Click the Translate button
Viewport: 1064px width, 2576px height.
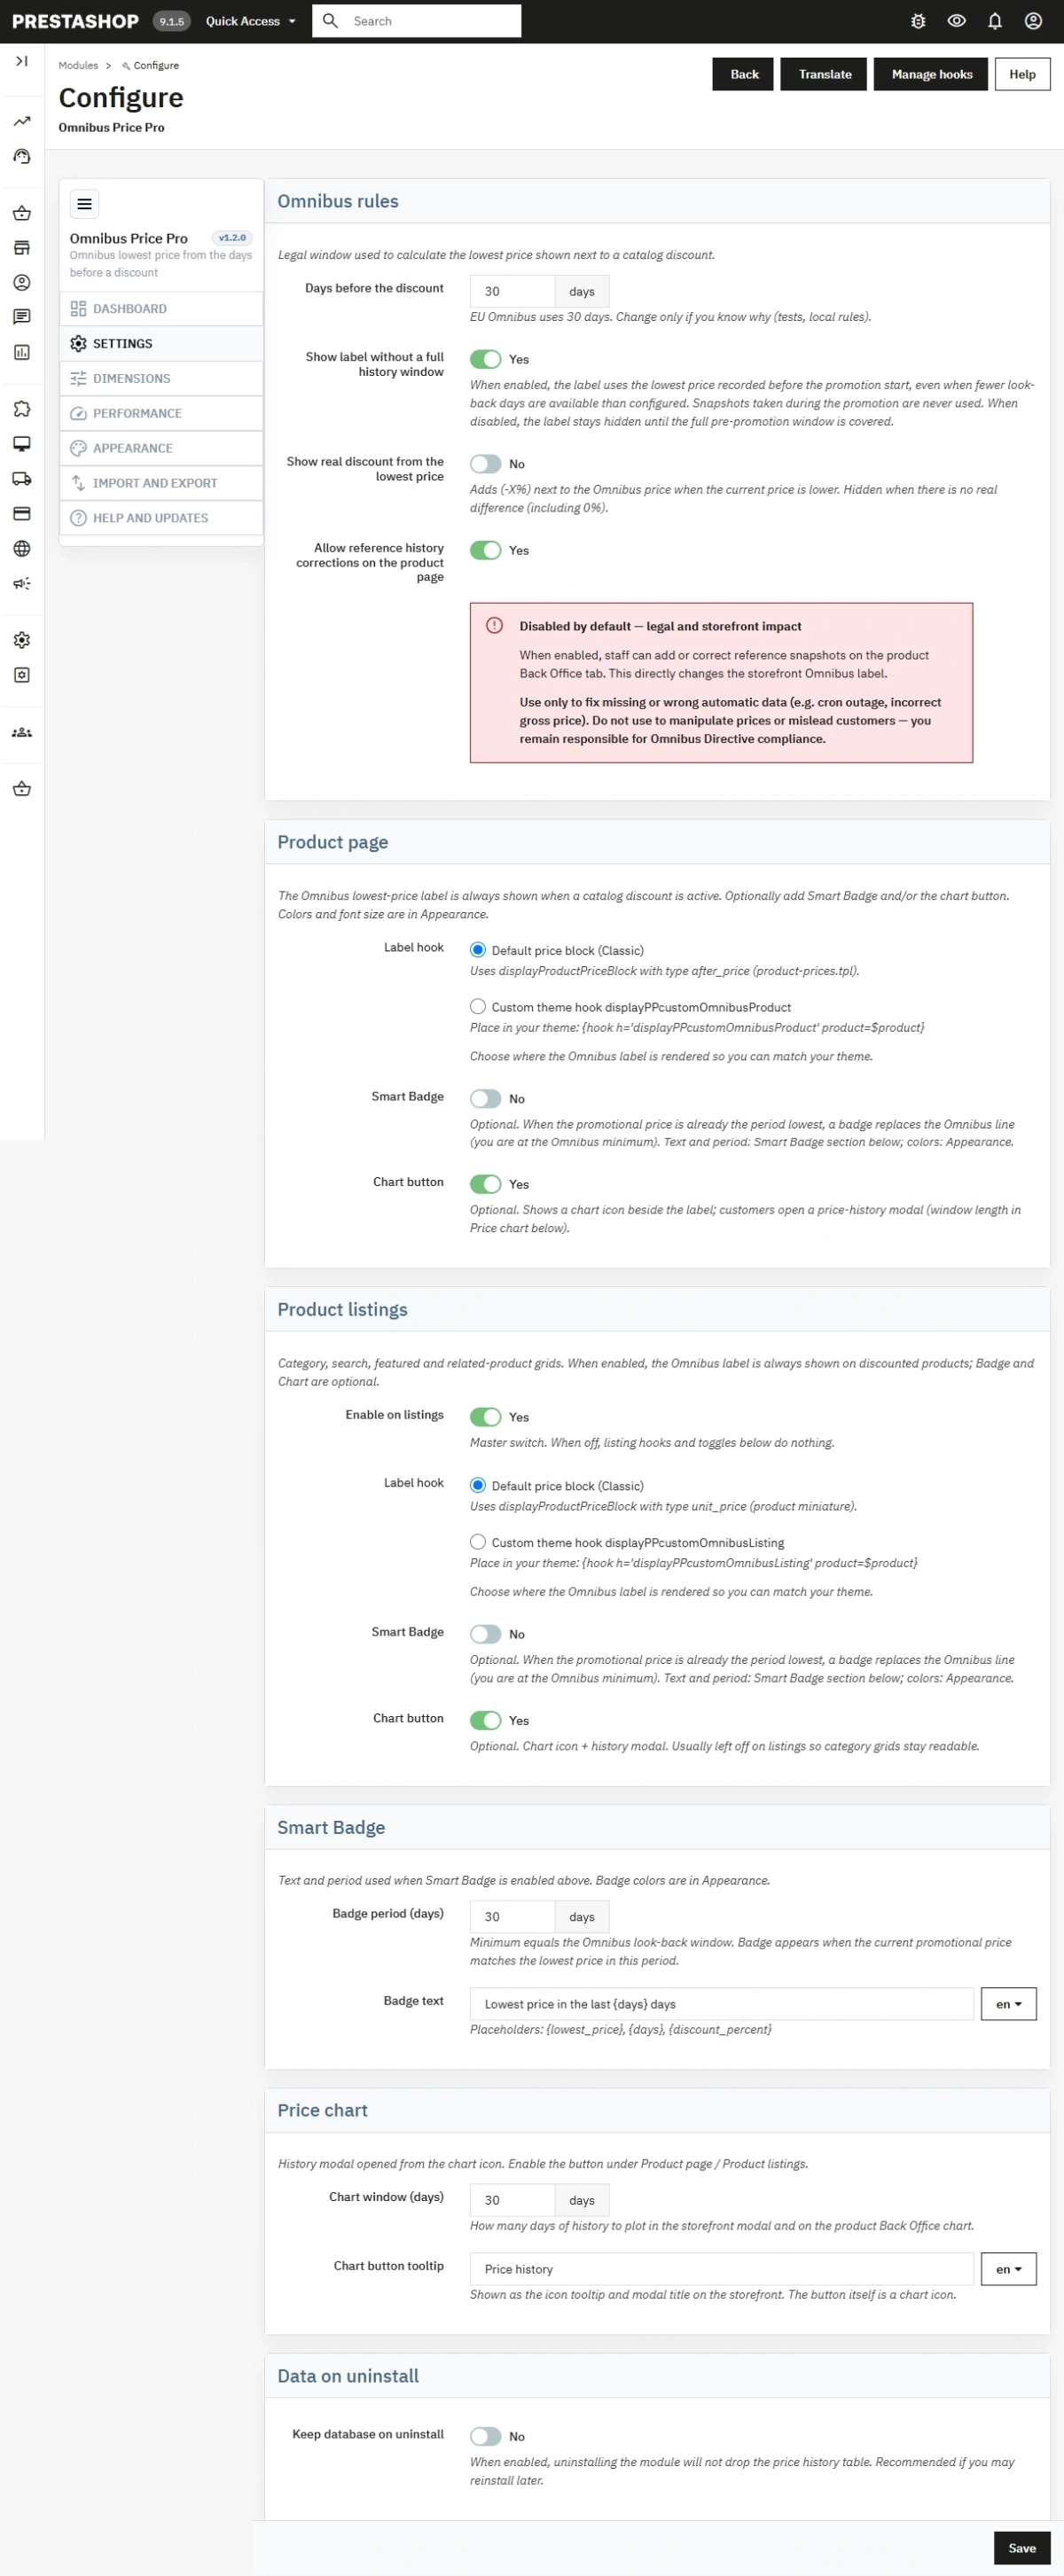pos(825,74)
